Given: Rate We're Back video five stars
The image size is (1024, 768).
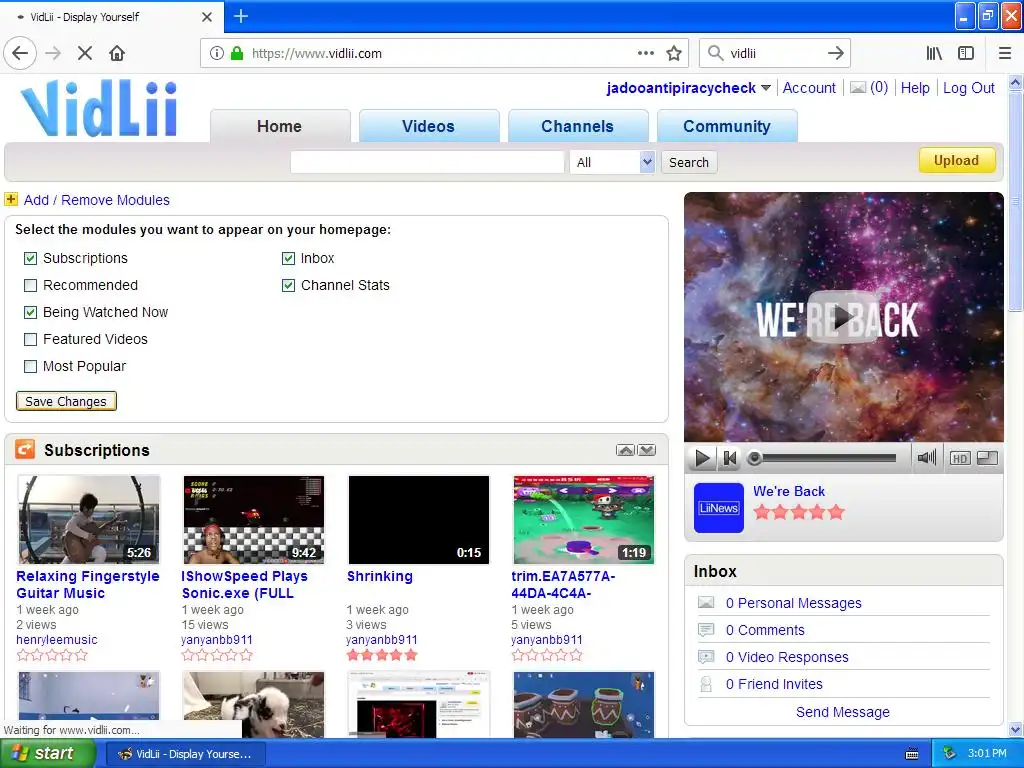Looking at the screenshot, I should [x=836, y=512].
